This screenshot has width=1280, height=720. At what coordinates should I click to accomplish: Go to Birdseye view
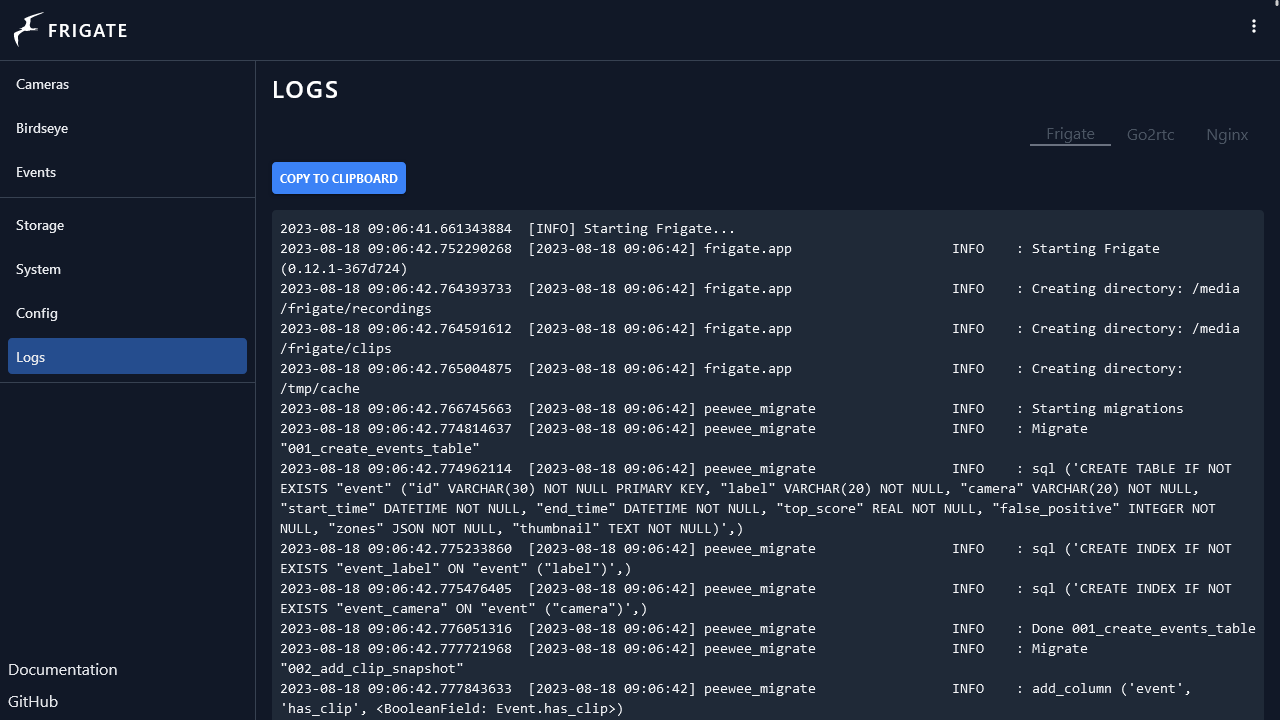(42, 128)
